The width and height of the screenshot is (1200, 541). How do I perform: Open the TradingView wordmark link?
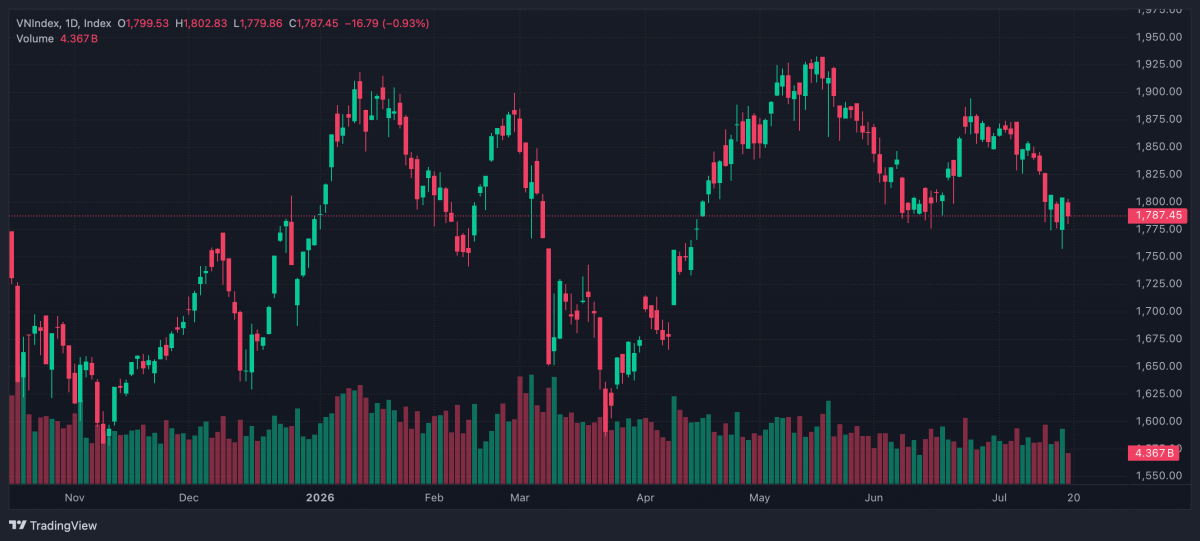pos(63,525)
